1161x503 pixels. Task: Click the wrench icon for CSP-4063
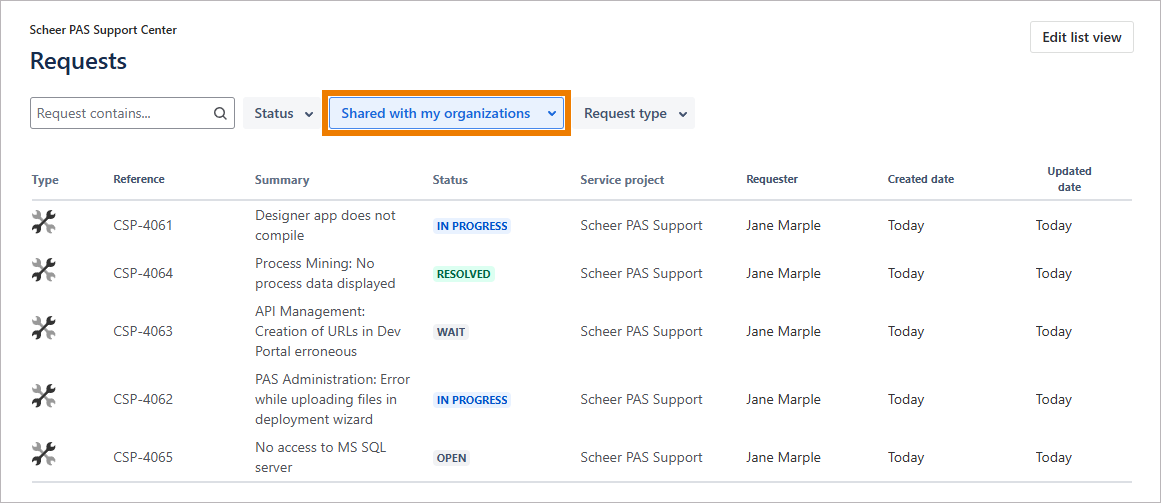(44, 328)
